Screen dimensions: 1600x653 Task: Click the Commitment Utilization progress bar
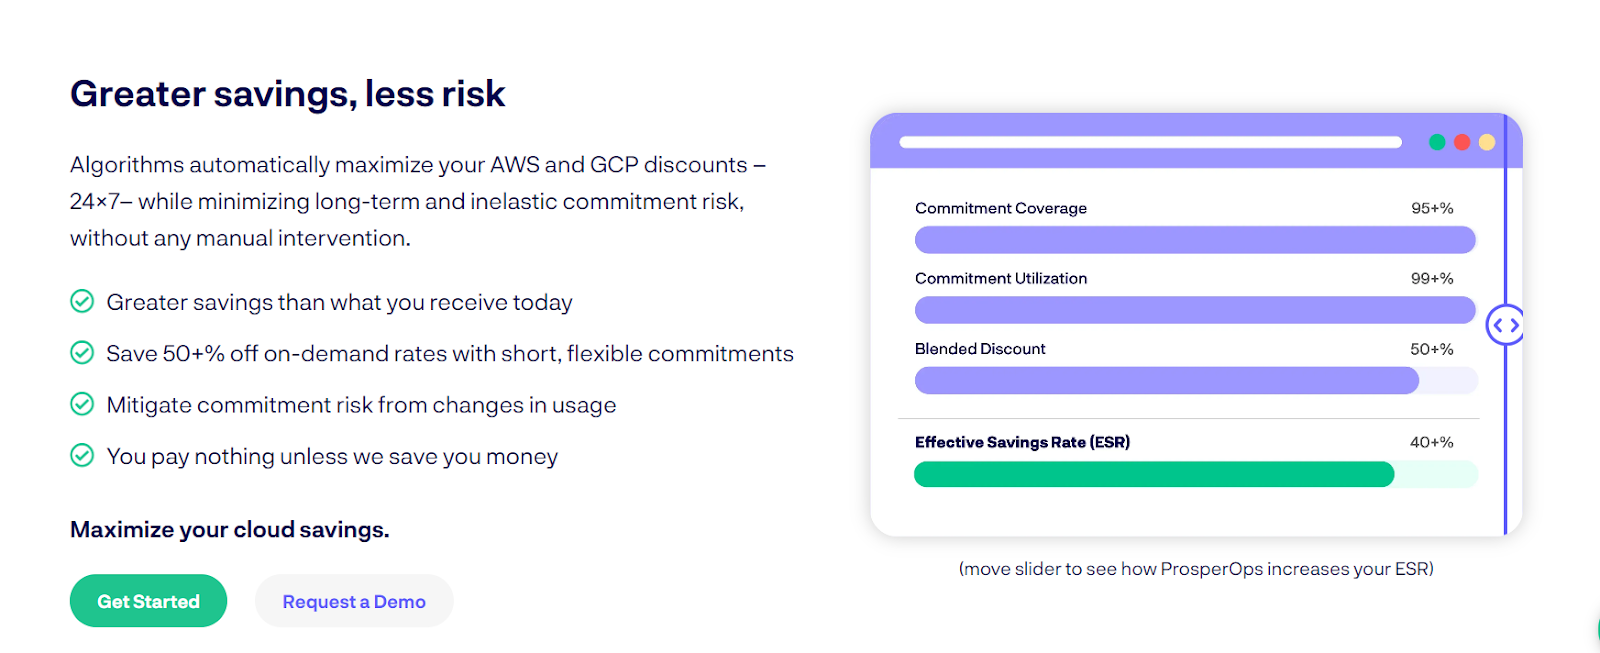1195,310
